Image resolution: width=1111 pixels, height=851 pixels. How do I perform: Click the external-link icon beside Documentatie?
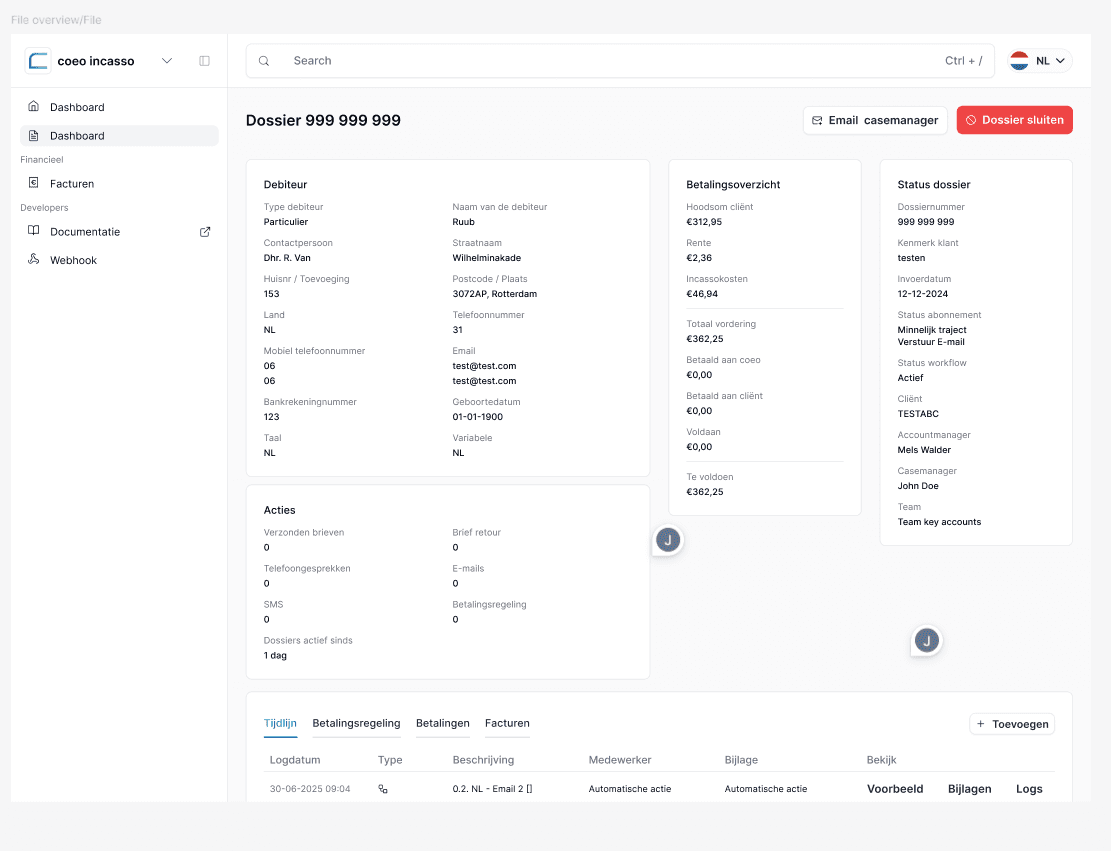(204, 231)
